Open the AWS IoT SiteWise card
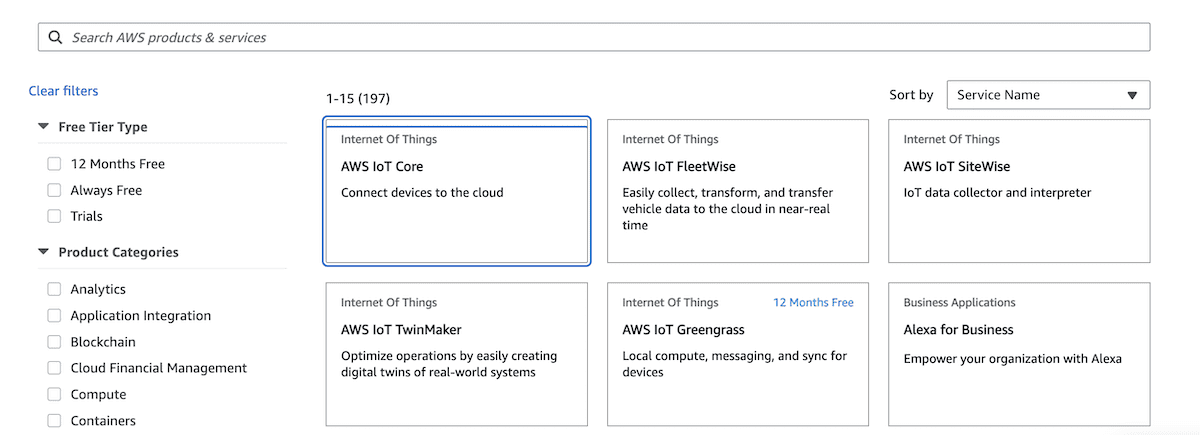The height and width of the screenshot is (435, 1200). [x=1019, y=191]
